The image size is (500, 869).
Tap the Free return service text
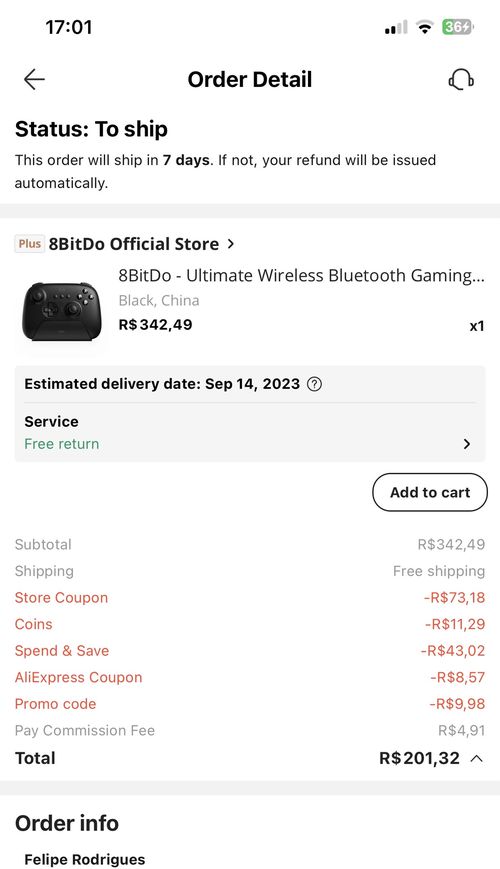[62, 444]
